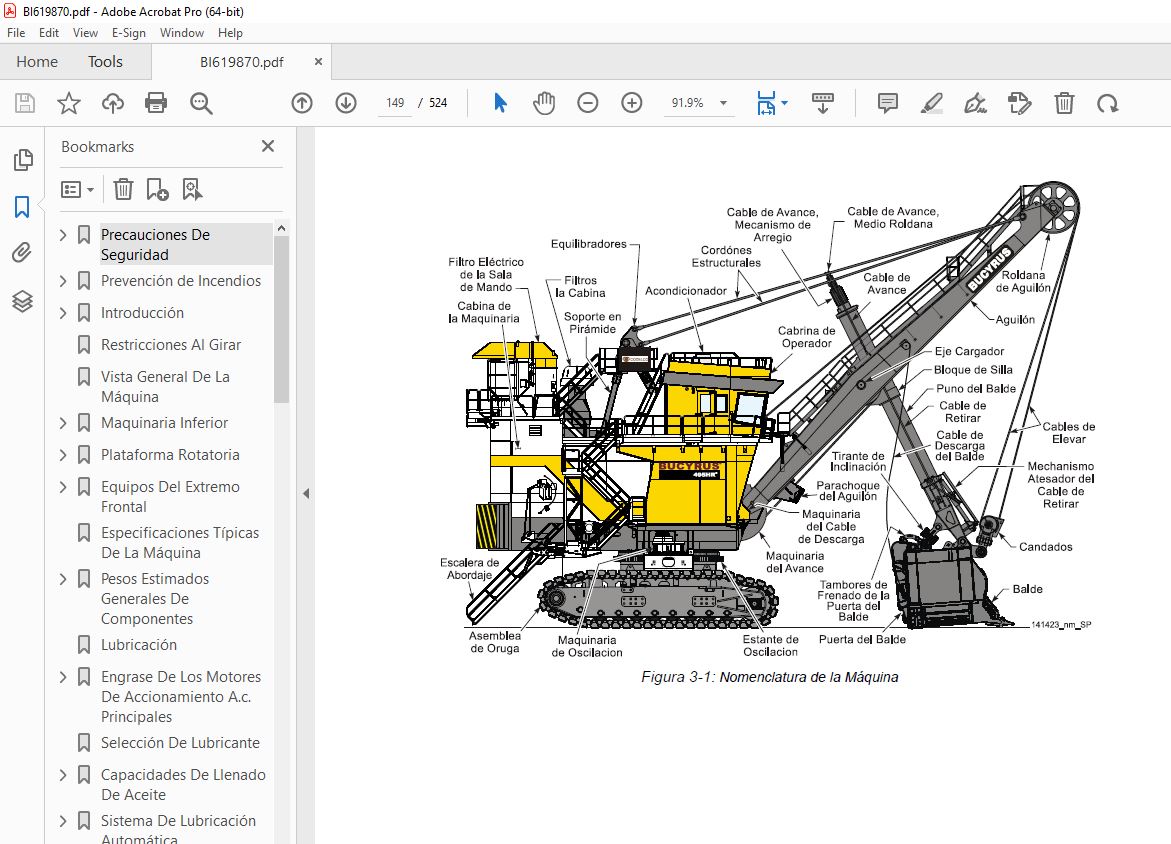This screenshot has height=844, width=1171.
Task: Click the Save file icon
Action: [x=25, y=103]
